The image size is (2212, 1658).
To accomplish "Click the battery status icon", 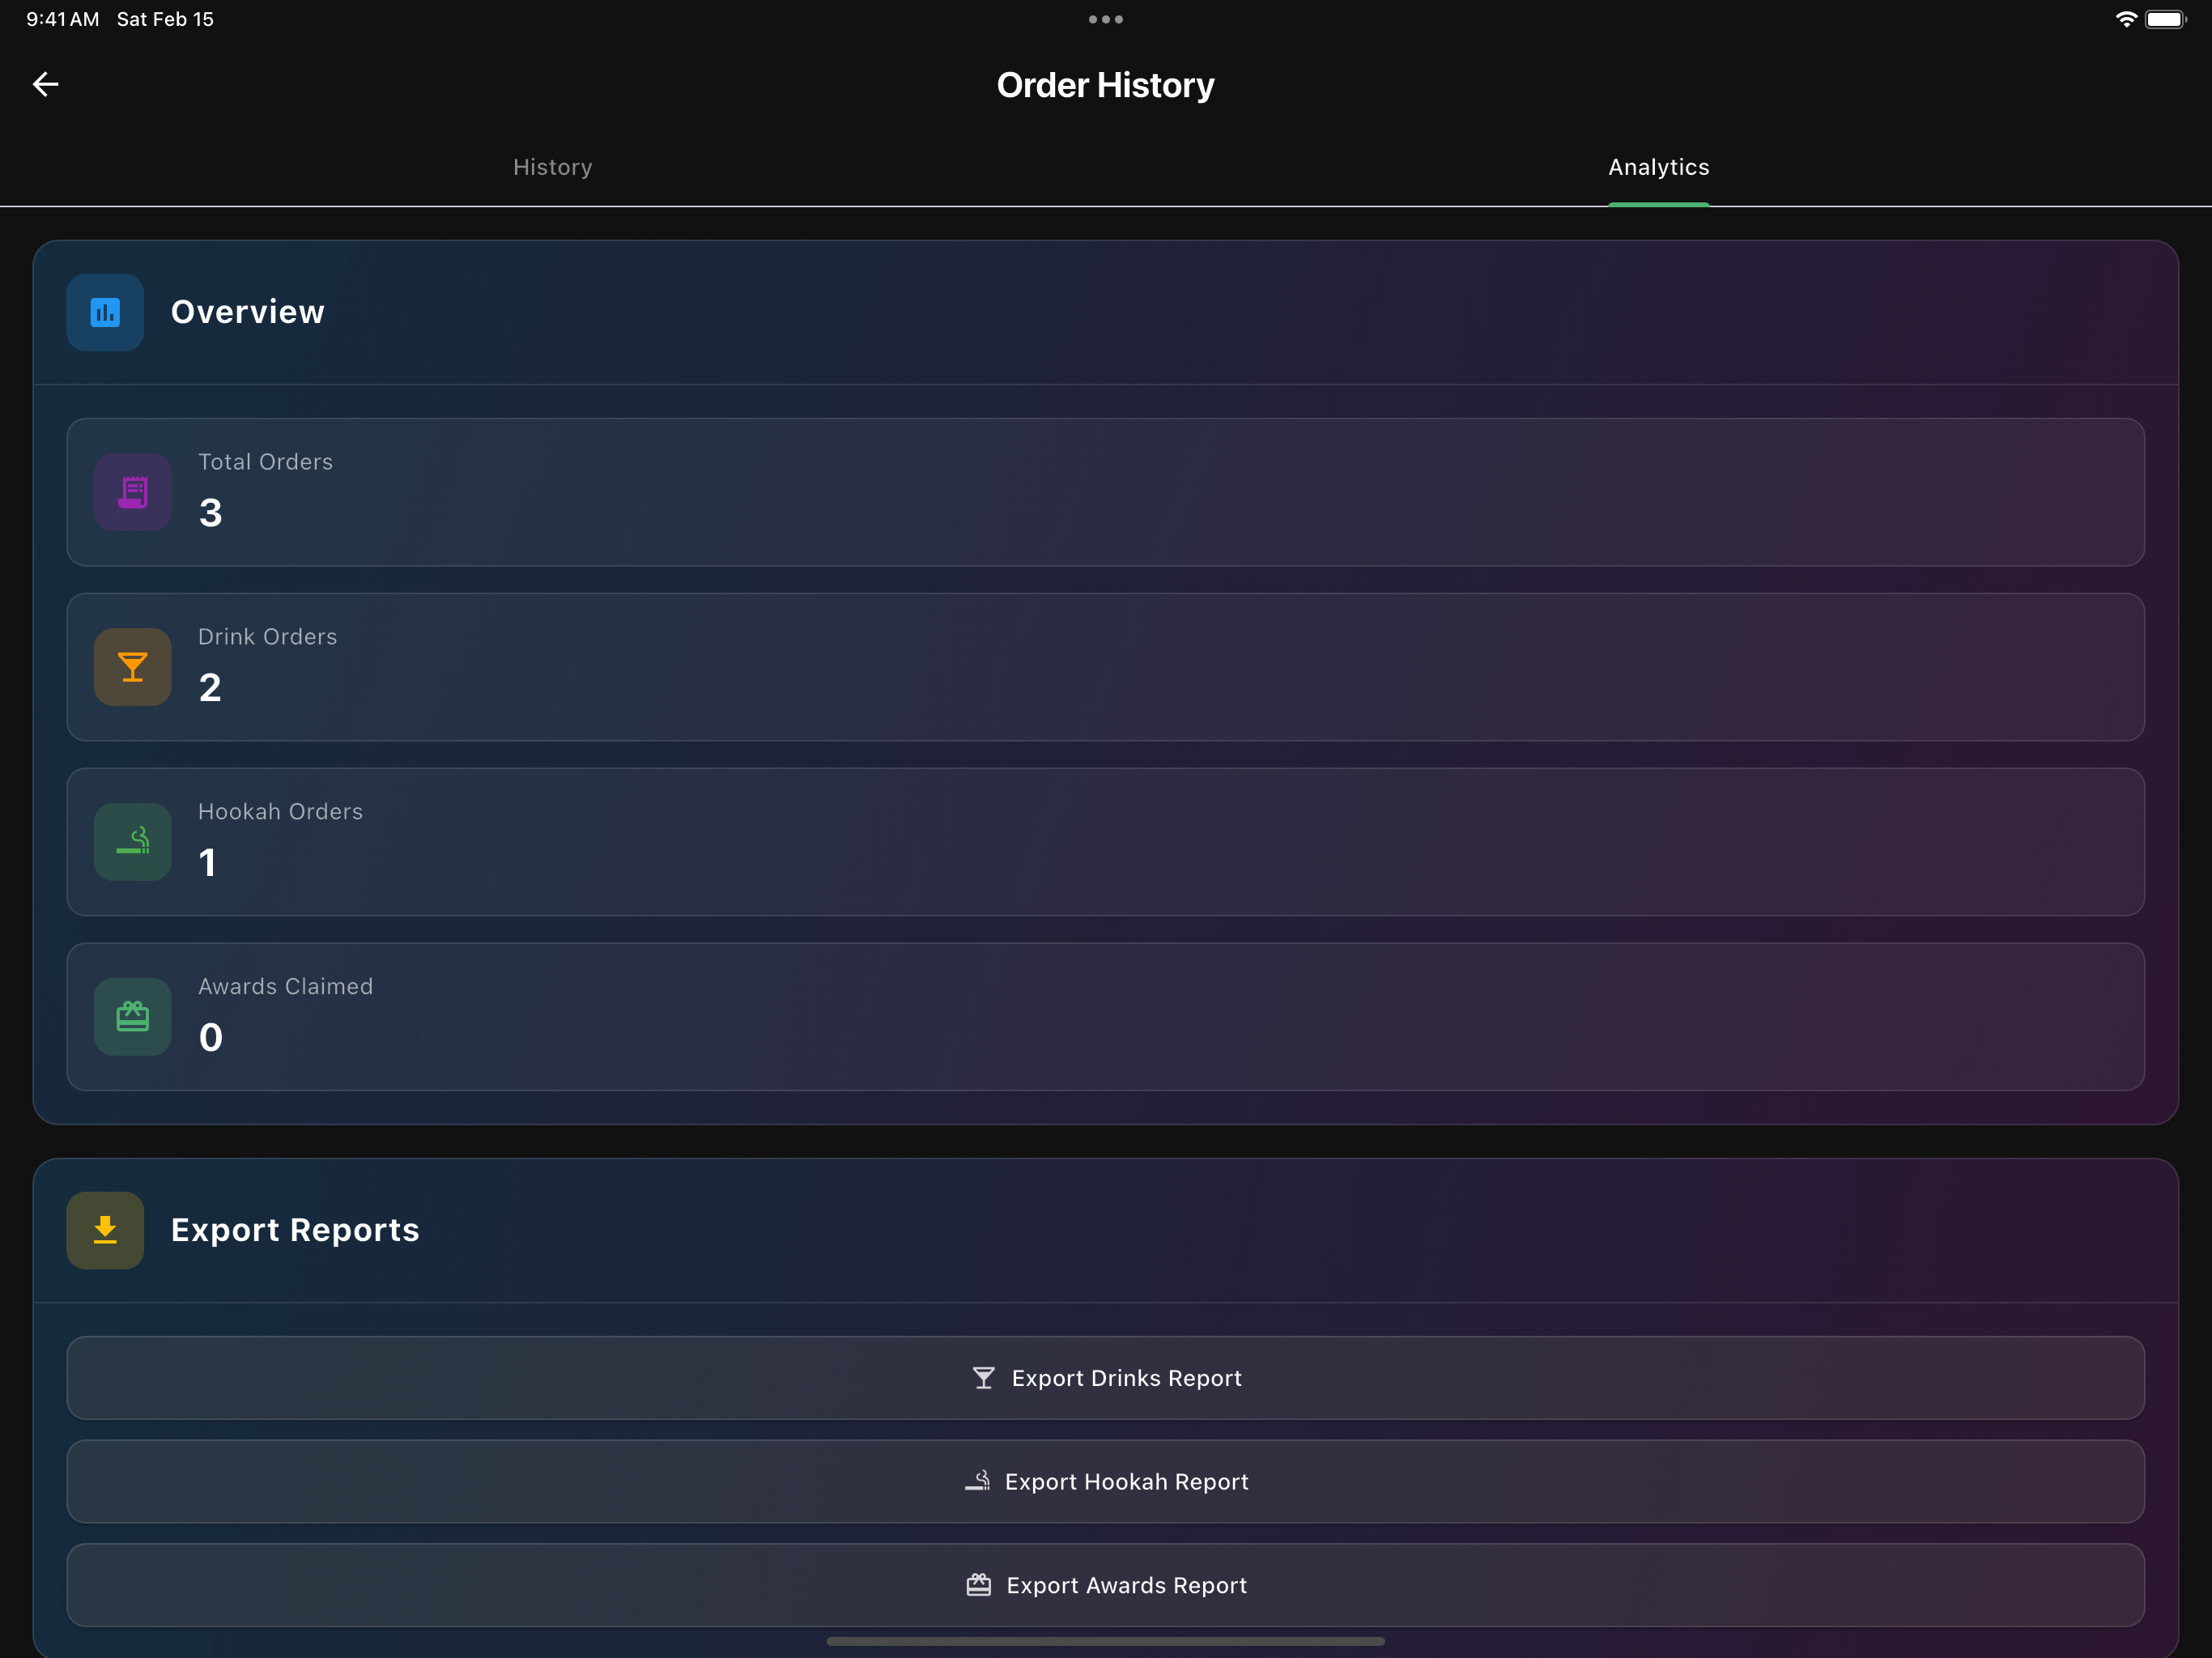I will click(2165, 19).
